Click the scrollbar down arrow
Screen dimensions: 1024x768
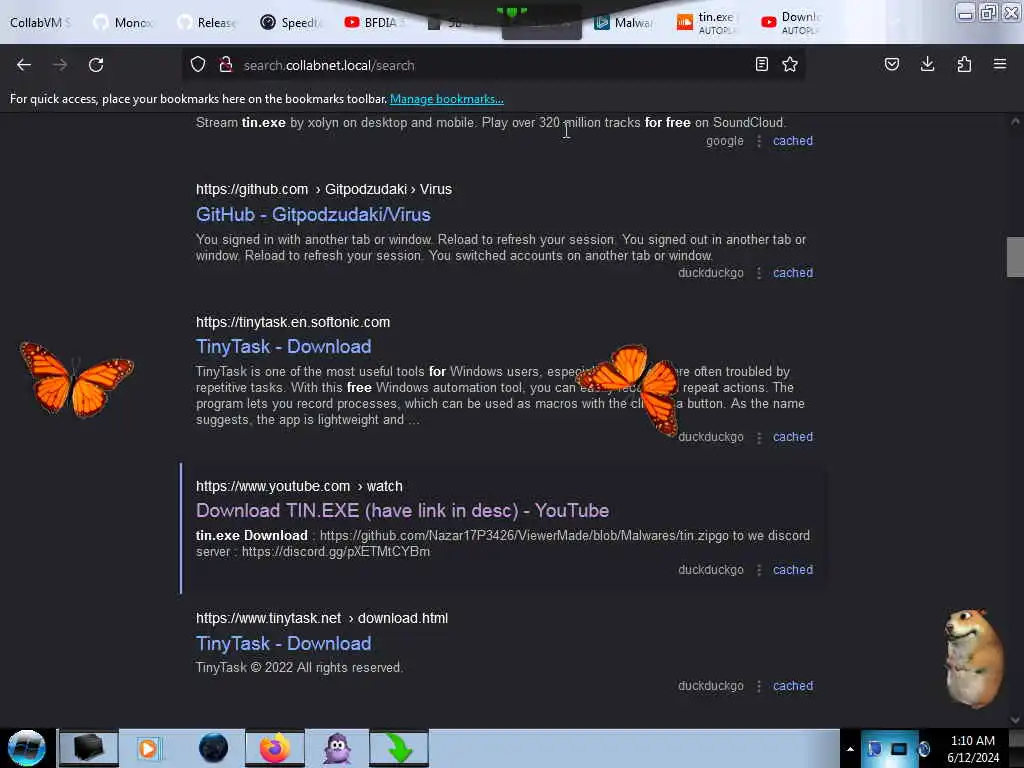pyautogui.click(x=1015, y=720)
